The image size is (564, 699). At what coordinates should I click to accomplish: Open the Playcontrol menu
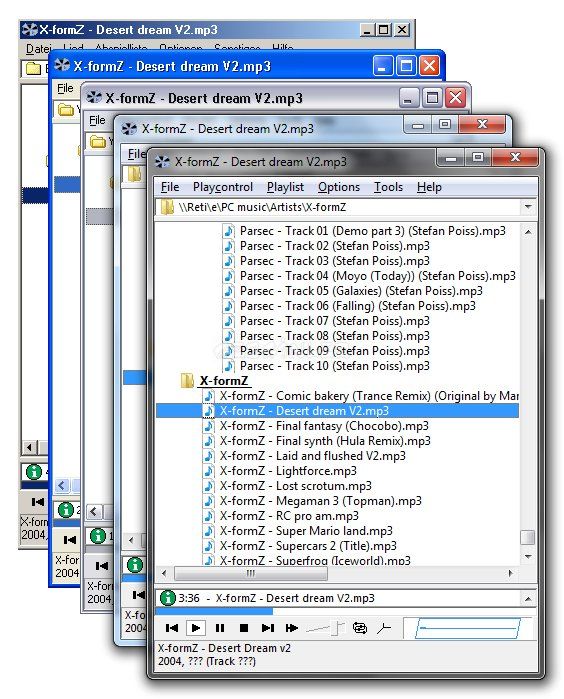click(223, 187)
